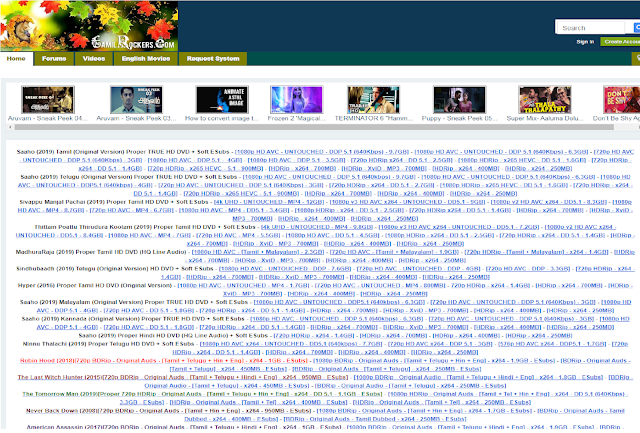Image resolution: width=640 pixels, height=433 pixels.
Task: Click the 'How to convert image' caption link
Action: [x=222, y=118]
